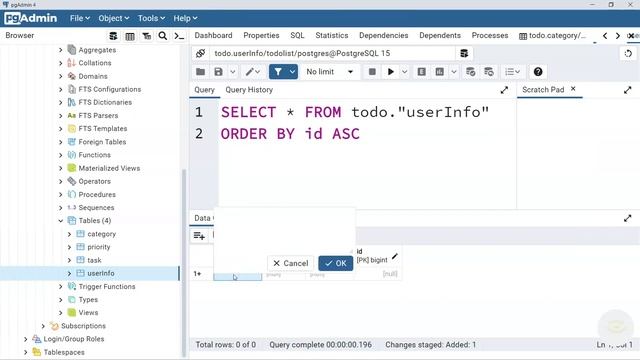Expand the Functions tree node

(x=60, y=155)
